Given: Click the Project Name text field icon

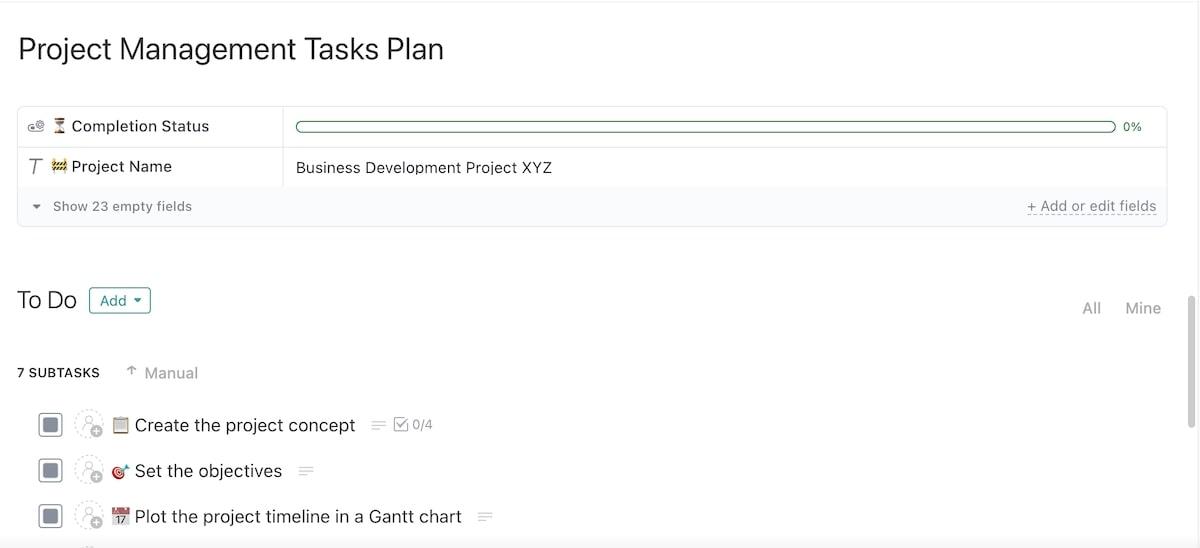Looking at the screenshot, I should point(35,167).
